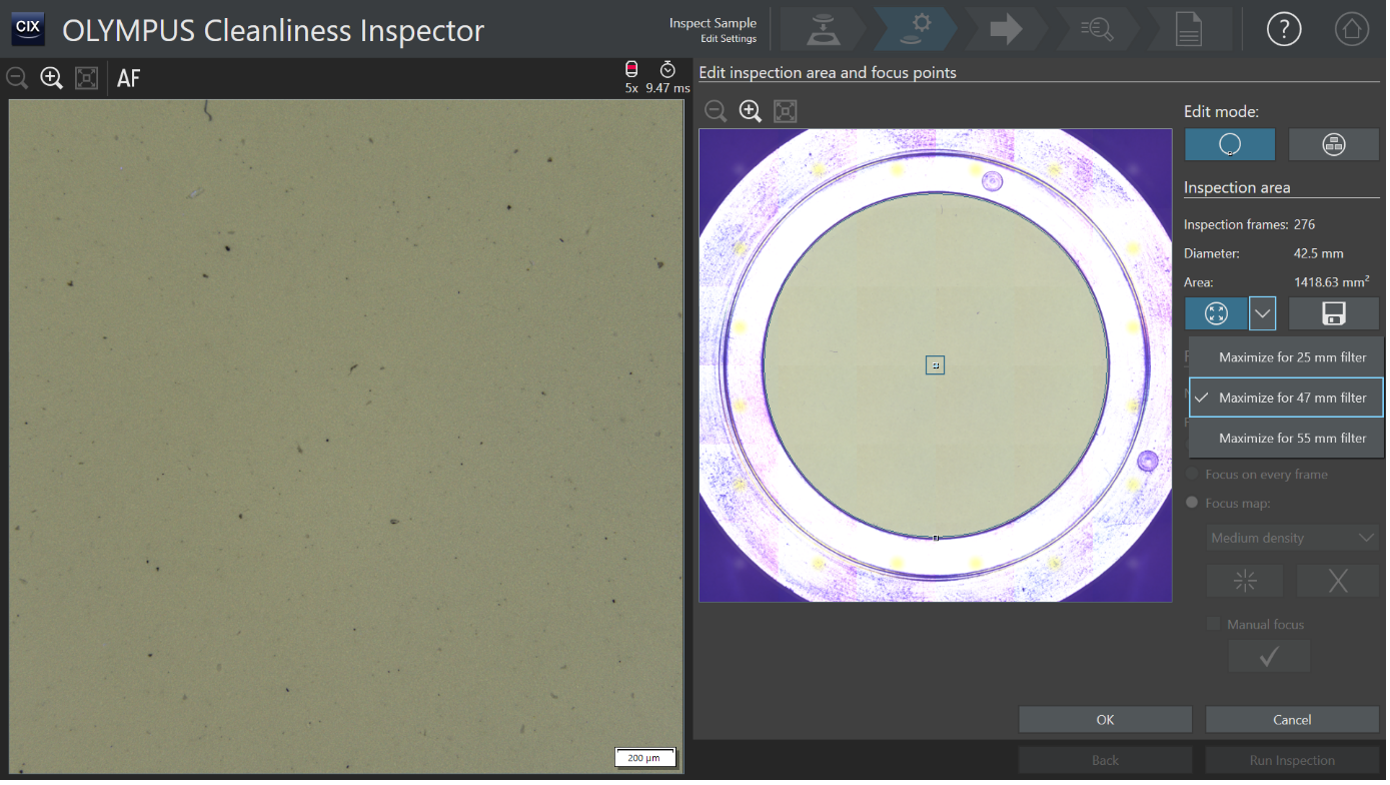Select circle edit mode button

(x=1229, y=145)
